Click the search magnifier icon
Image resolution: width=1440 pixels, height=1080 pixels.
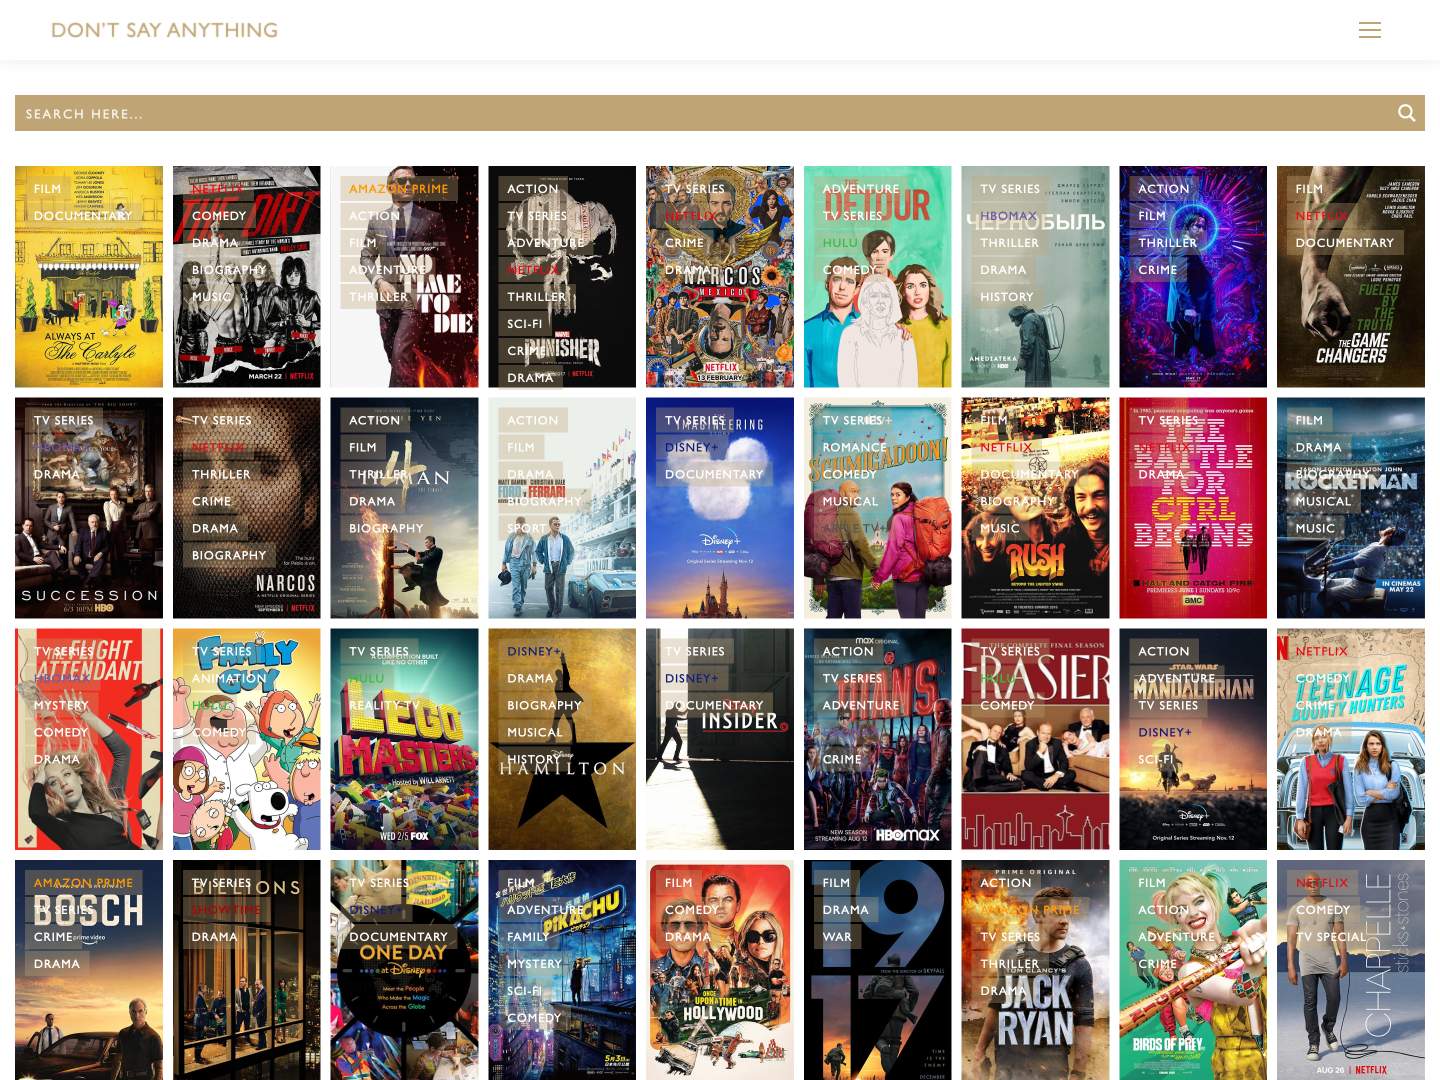click(x=1406, y=113)
